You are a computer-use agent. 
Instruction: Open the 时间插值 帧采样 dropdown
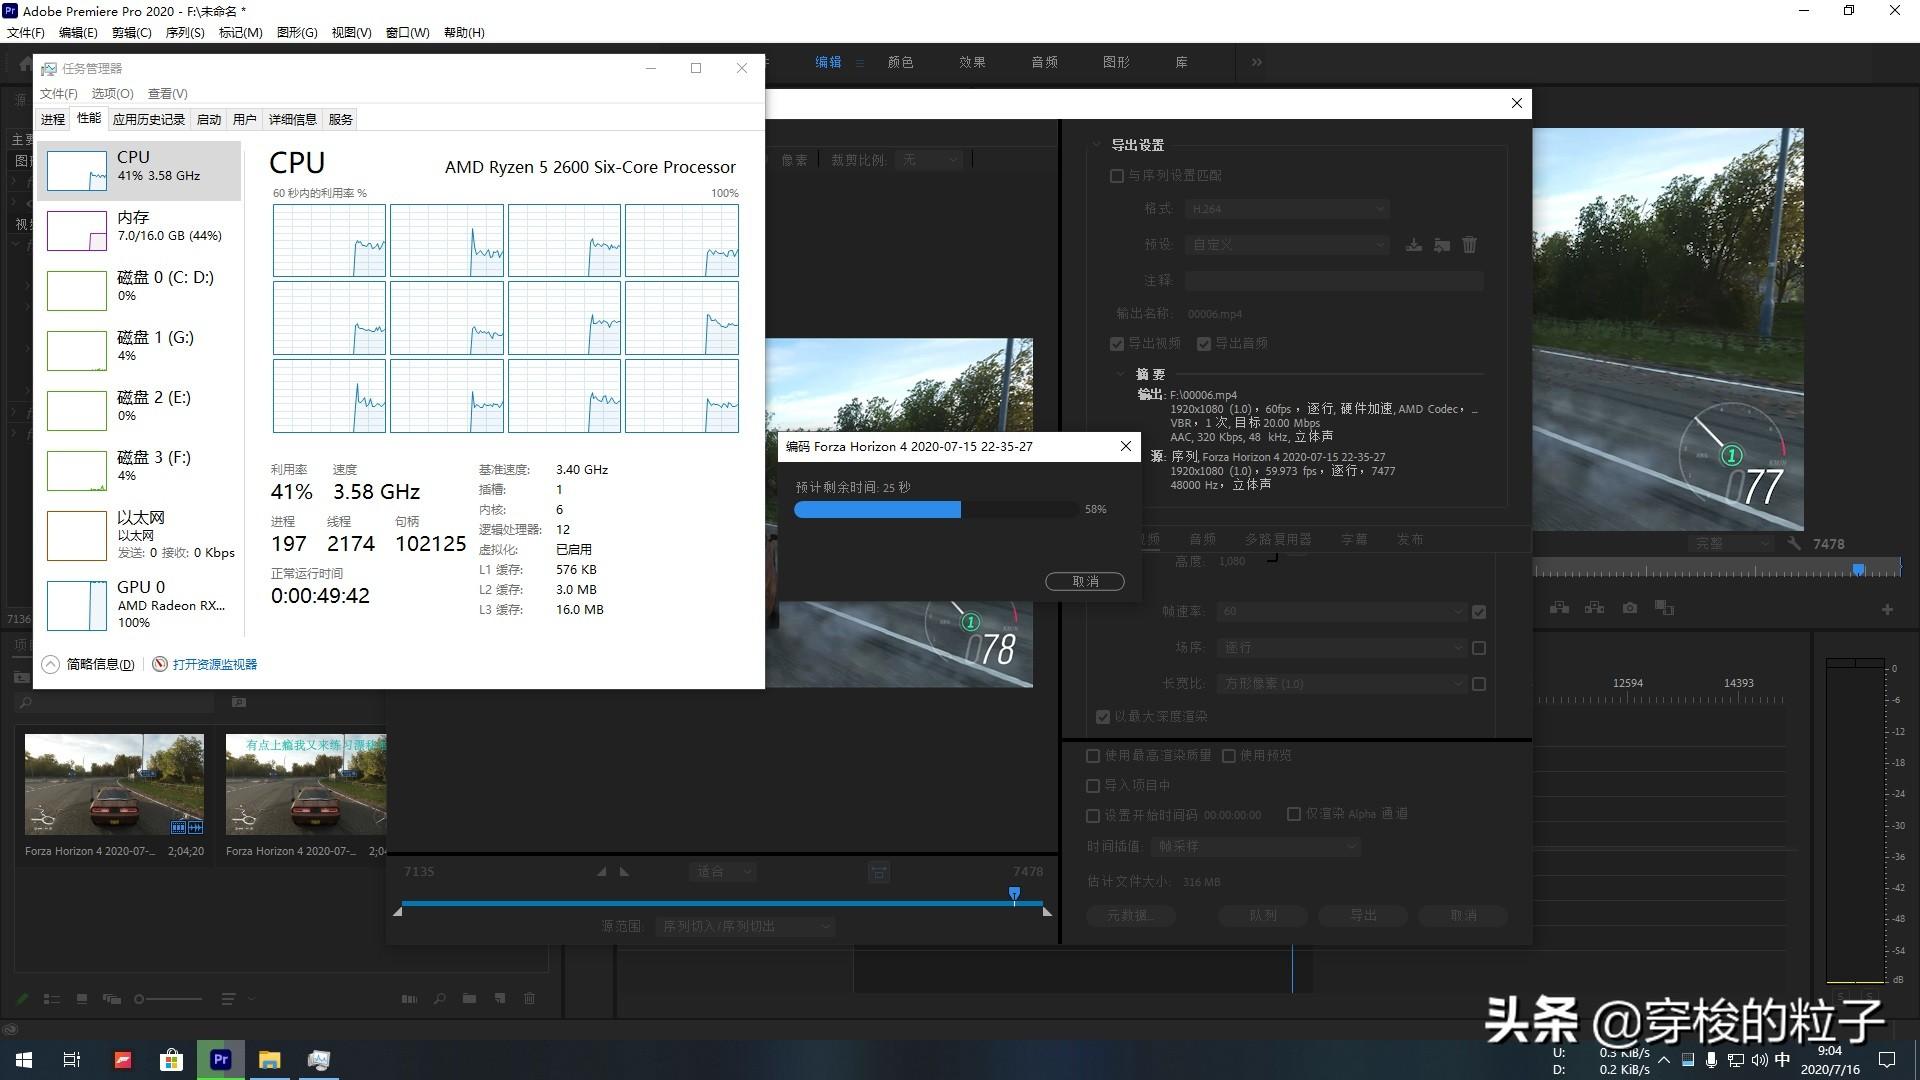pos(1255,847)
